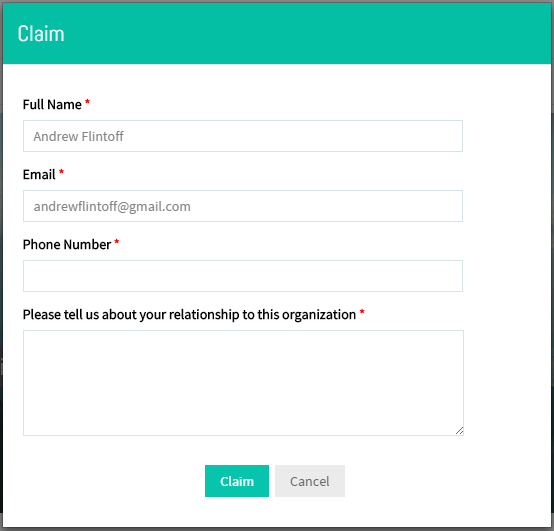
Task: Submit the form with green Claim button
Action: 237,481
